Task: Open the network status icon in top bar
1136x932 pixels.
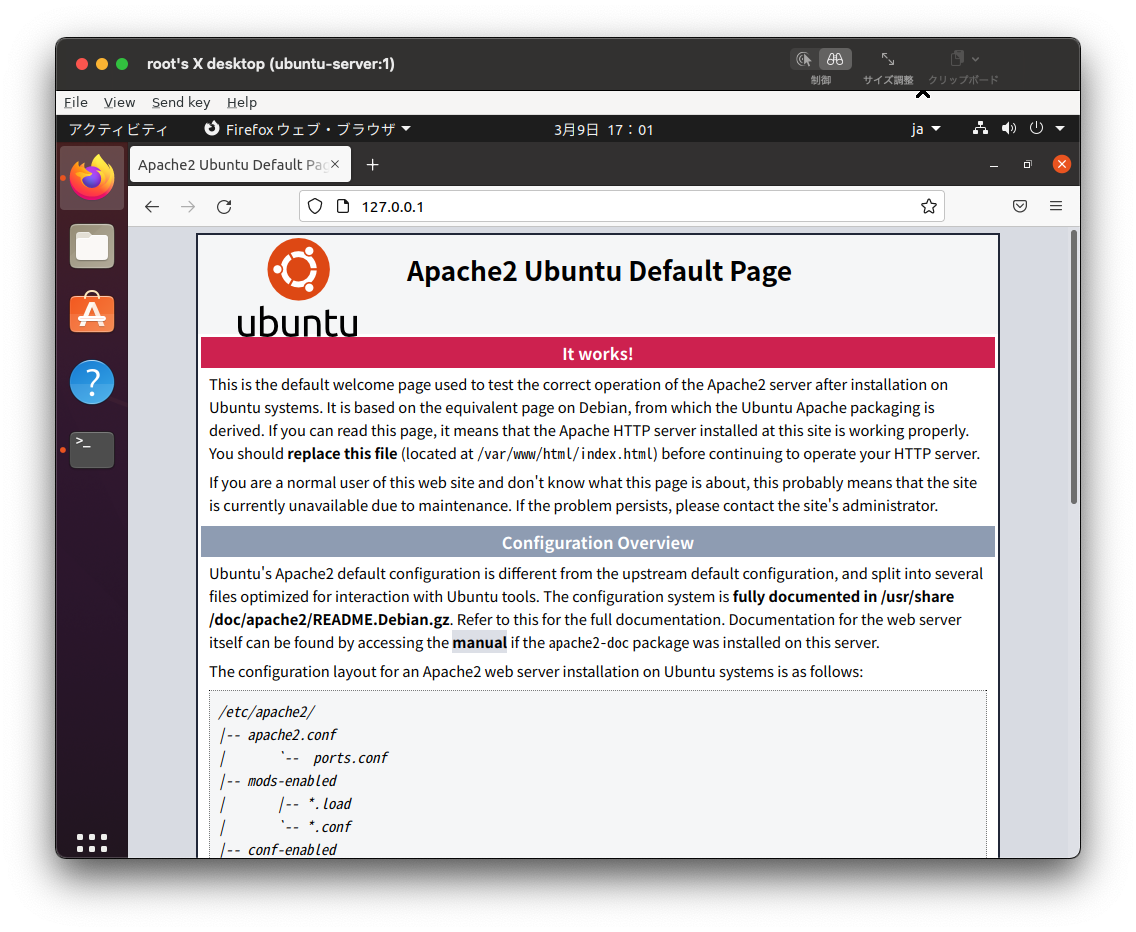Action: point(980,128)
